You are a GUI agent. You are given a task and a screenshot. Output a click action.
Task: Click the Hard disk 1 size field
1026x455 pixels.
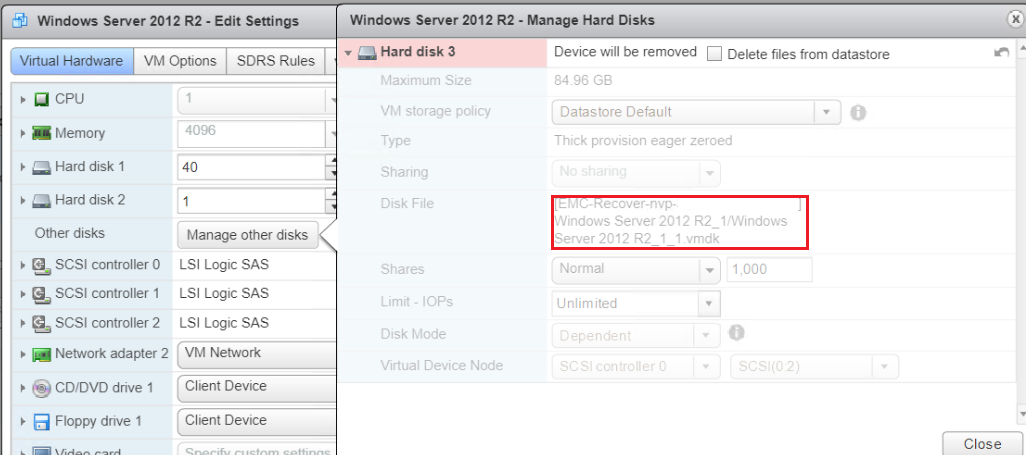point(250,167)
